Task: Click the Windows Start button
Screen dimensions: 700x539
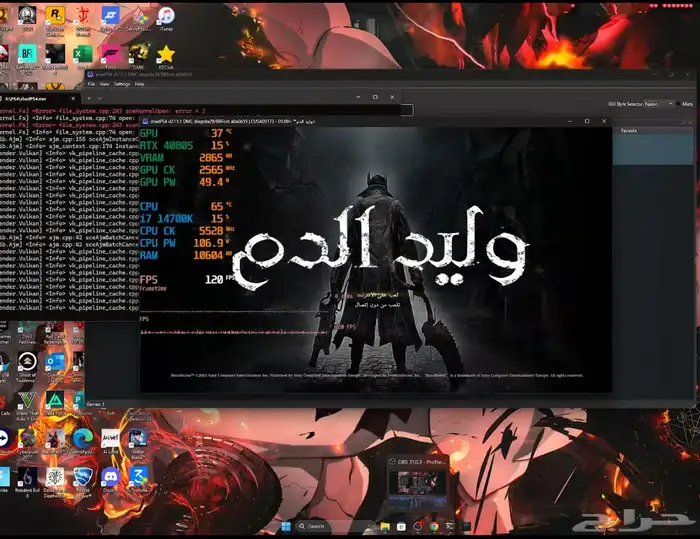Action: (x=286, y=526)
